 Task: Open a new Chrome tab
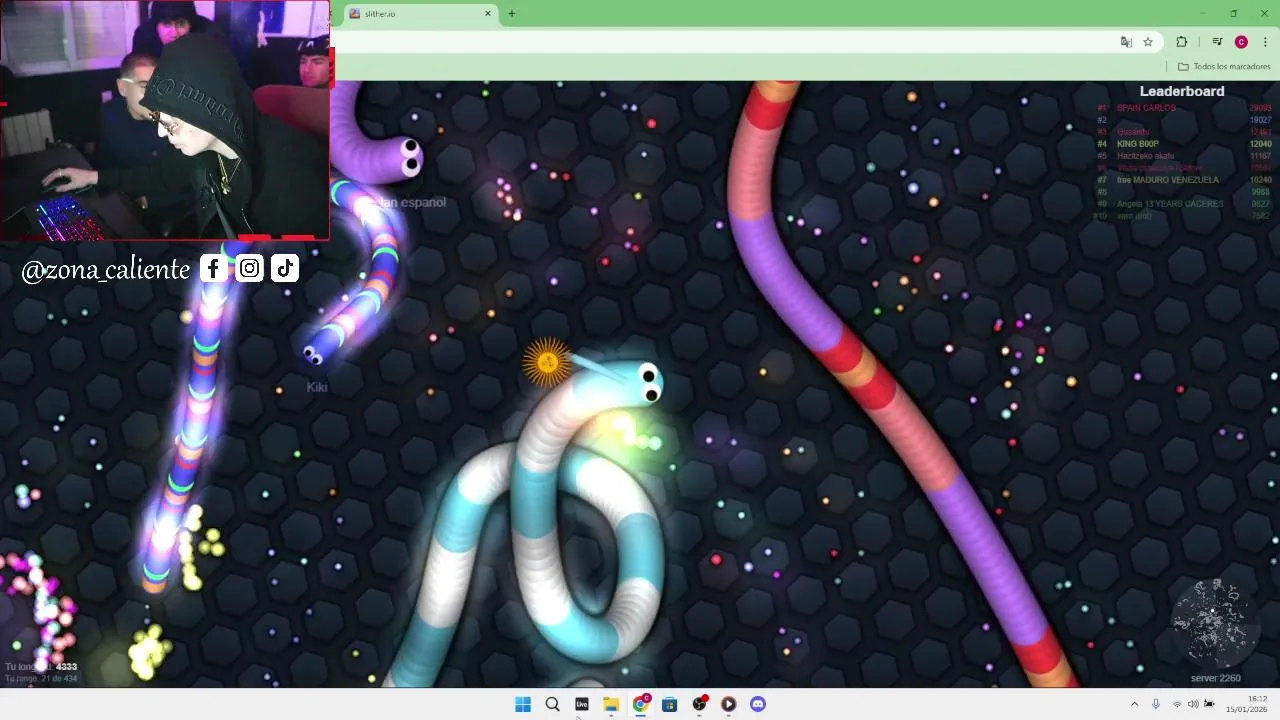pos(511,14)
